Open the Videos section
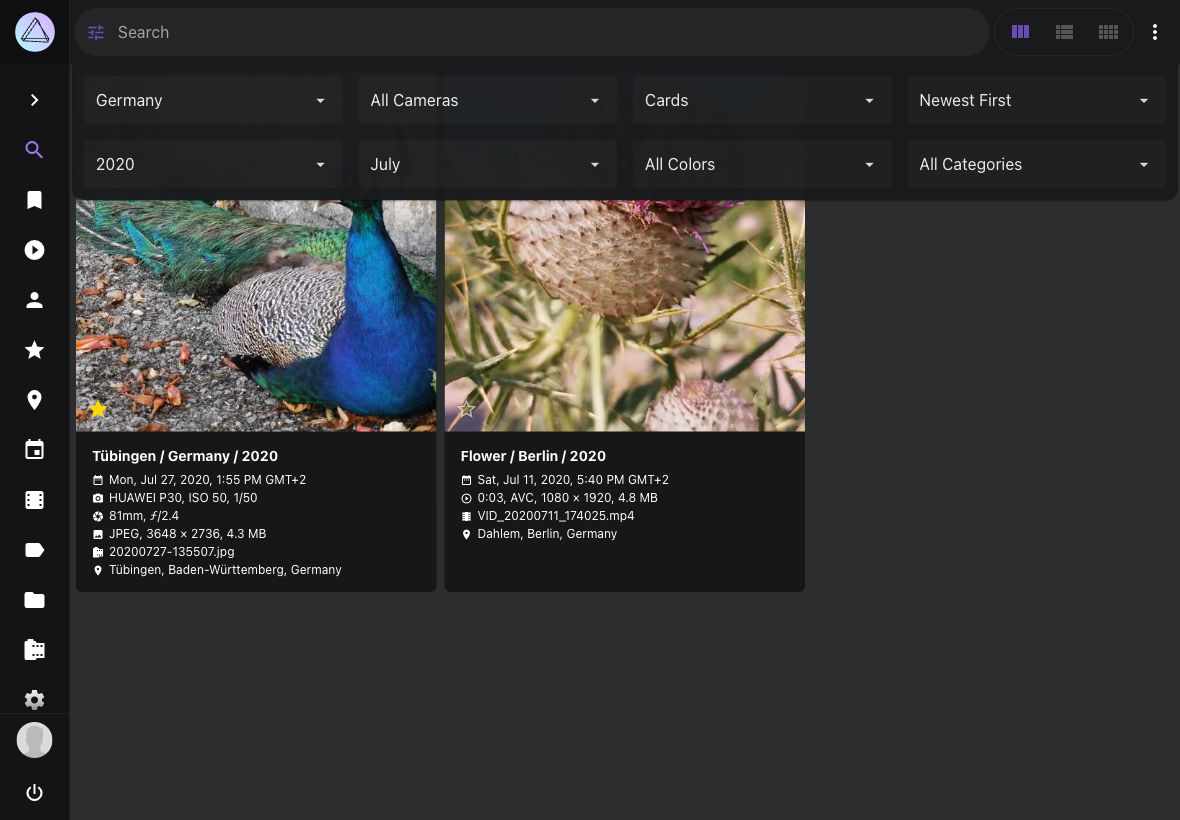 click(x=35, y=250)
